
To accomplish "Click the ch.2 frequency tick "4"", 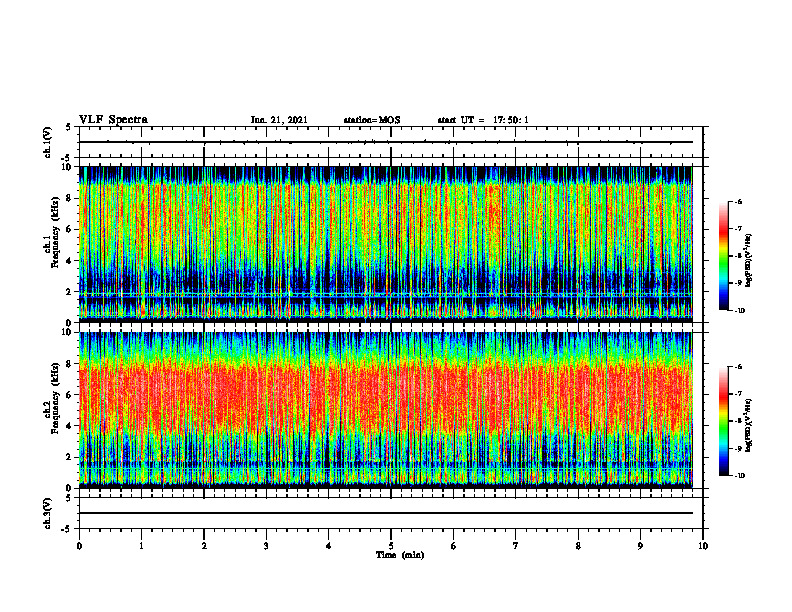I will [70, 426].
